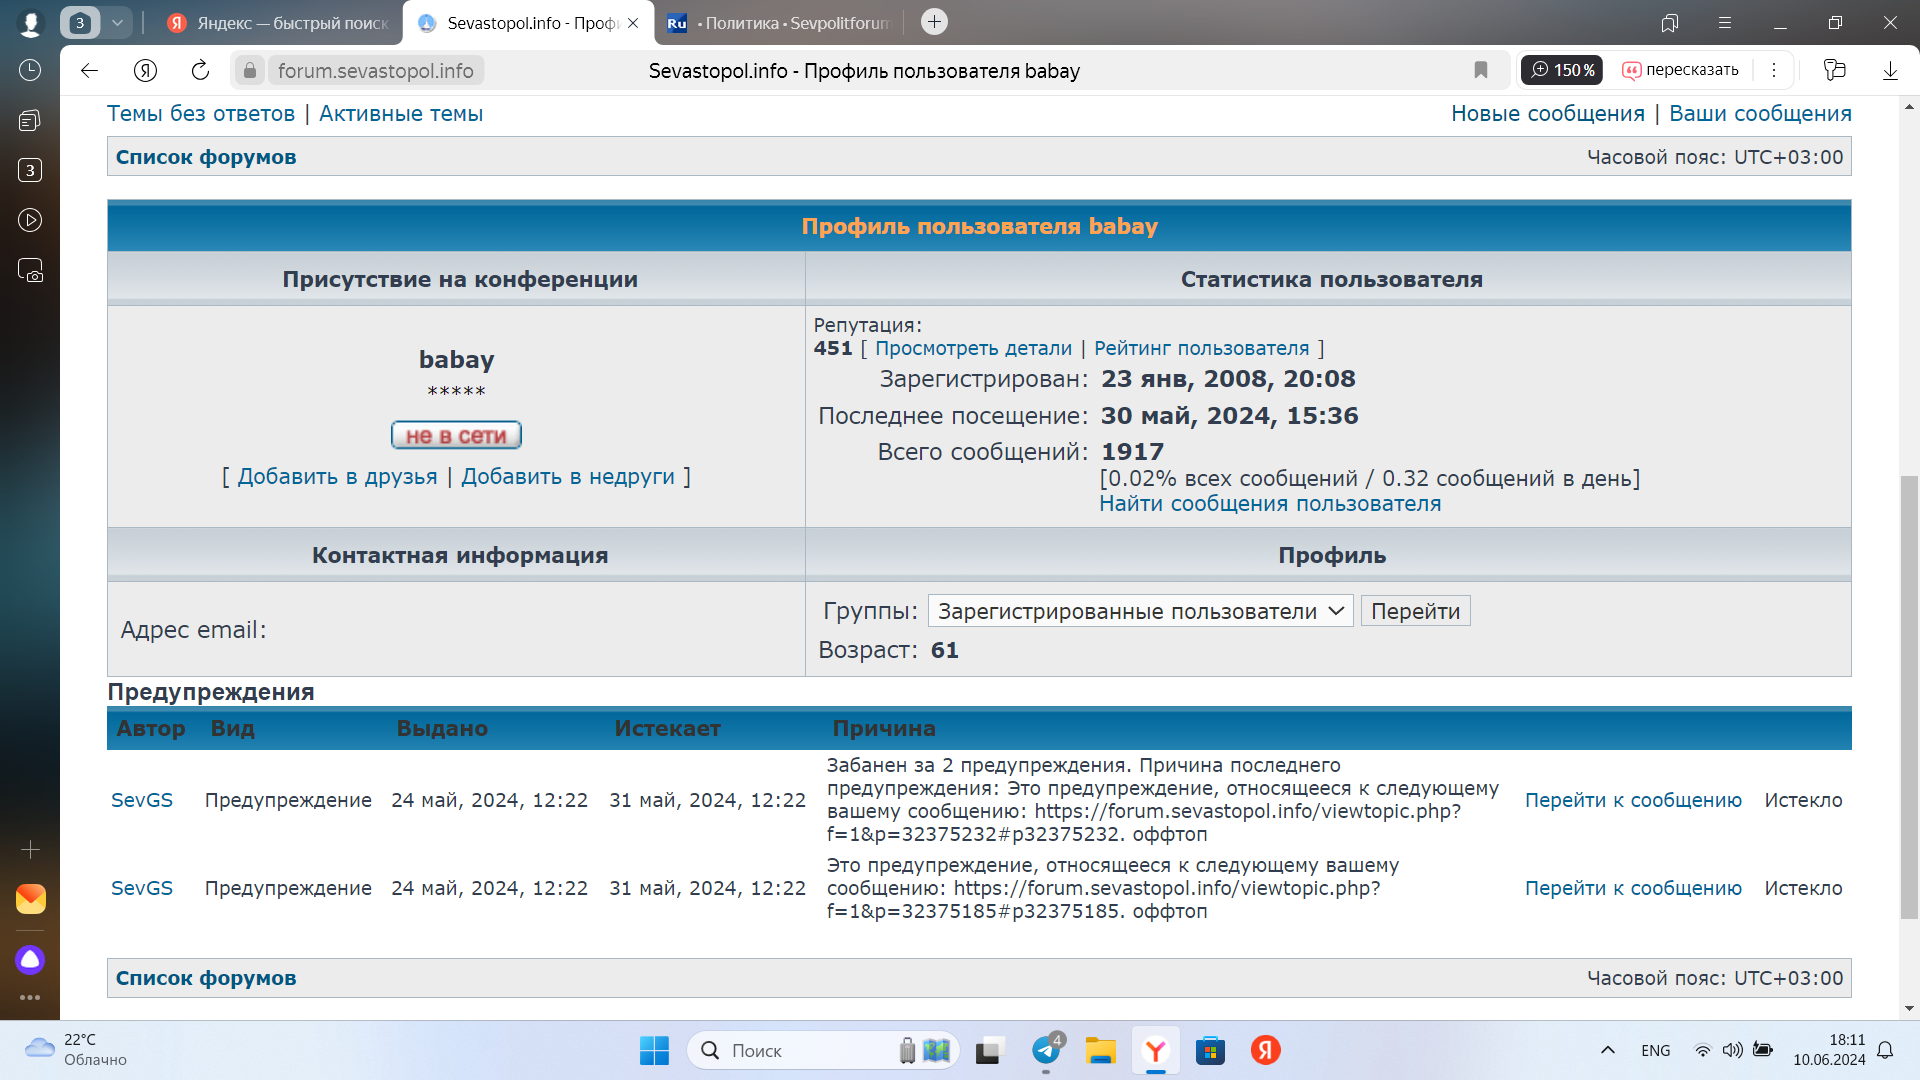Open Yandex Mail icon in sidebar

(x=30, y=899)
